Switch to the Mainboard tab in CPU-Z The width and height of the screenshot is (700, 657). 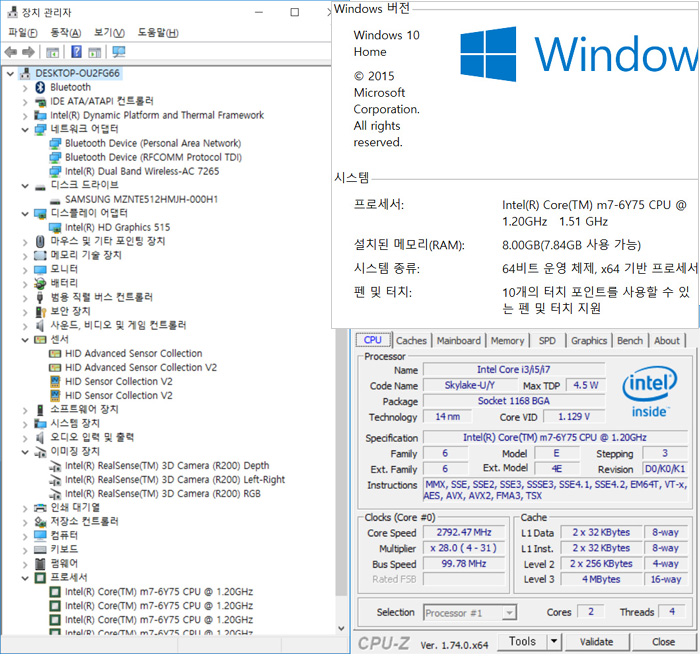coord(459,341)
